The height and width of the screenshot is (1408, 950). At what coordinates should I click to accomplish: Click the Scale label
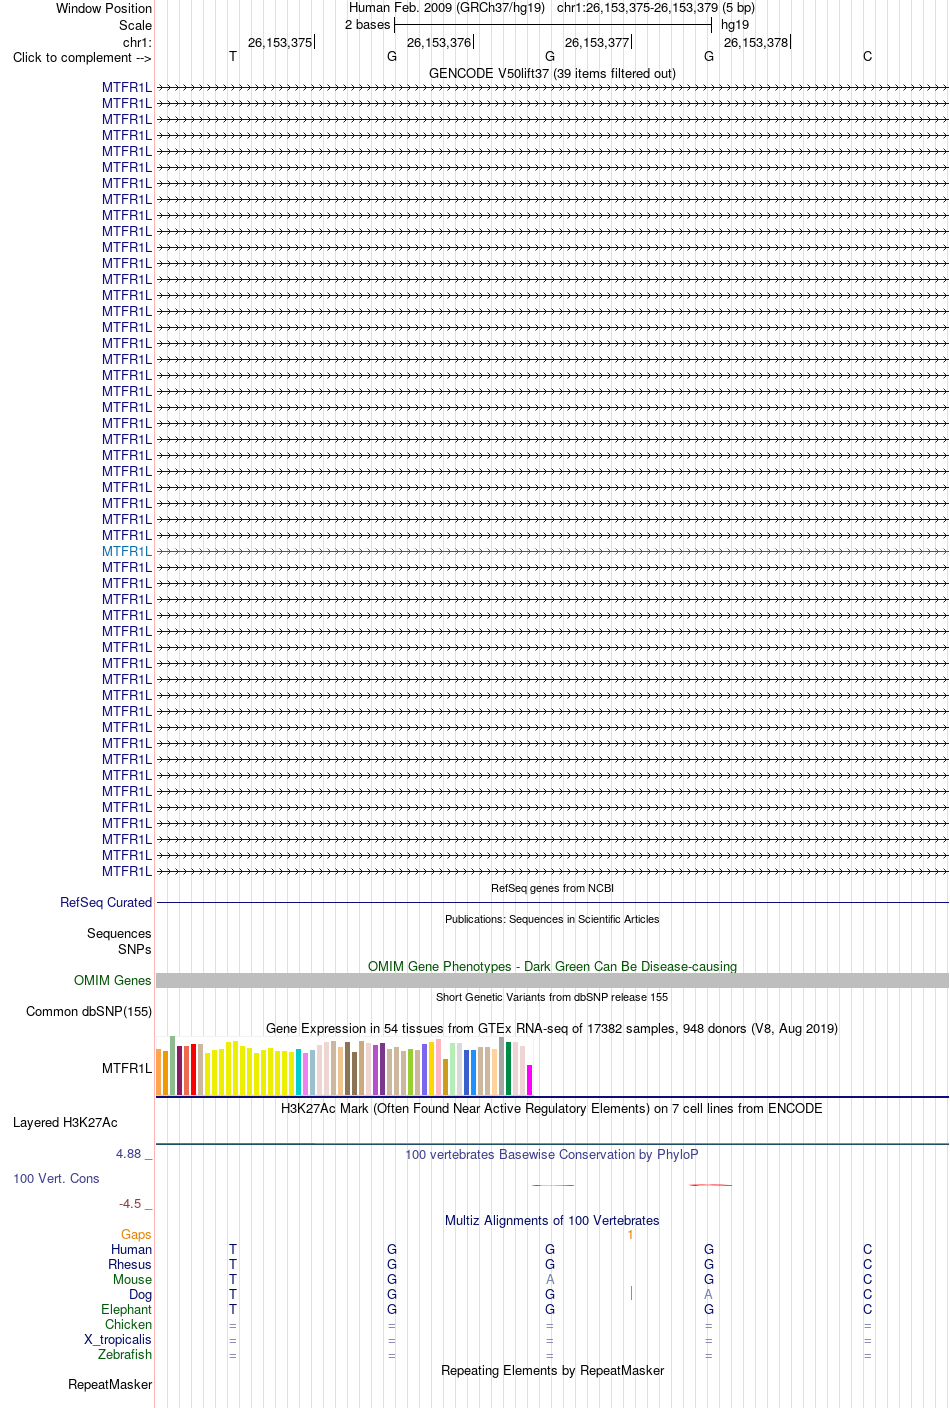point(135,25)
